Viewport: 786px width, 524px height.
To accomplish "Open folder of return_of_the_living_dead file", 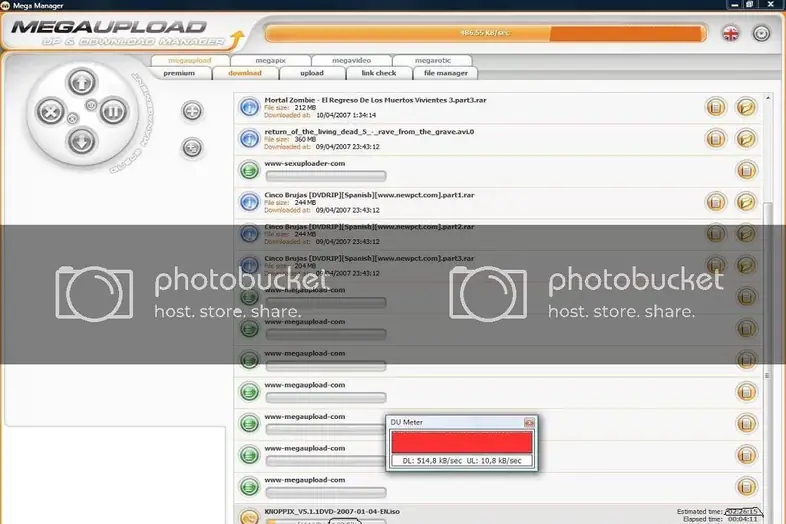I will [x=746, y=139].
